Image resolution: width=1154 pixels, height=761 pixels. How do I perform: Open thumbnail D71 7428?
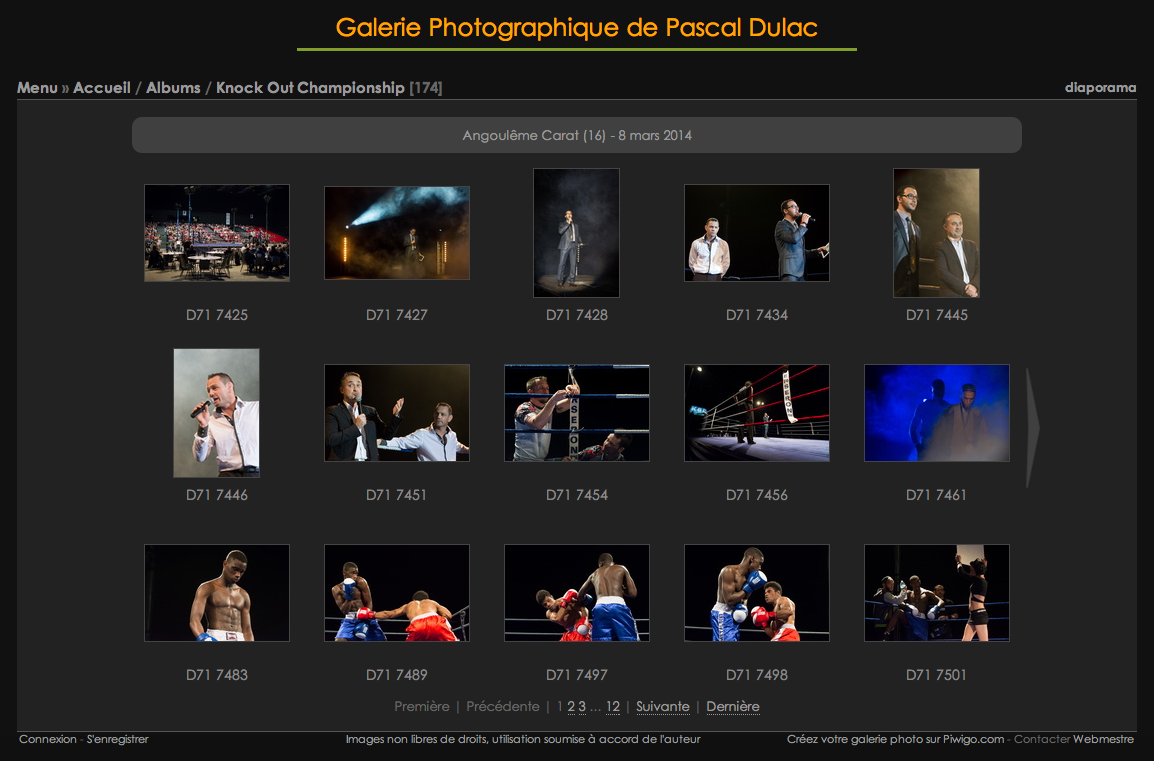pos(576,233)
